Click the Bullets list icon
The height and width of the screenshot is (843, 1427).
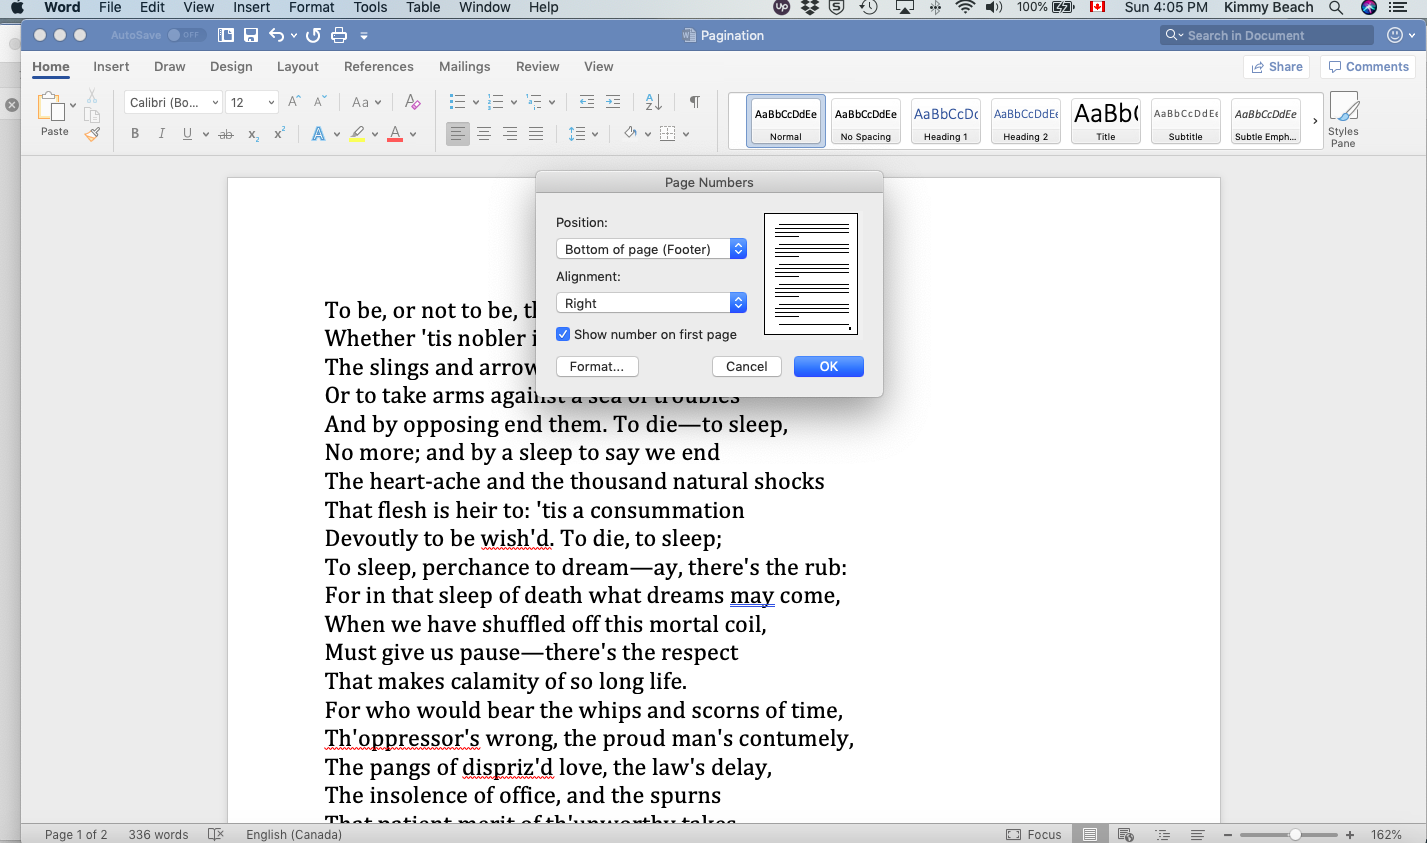[457, 102]
